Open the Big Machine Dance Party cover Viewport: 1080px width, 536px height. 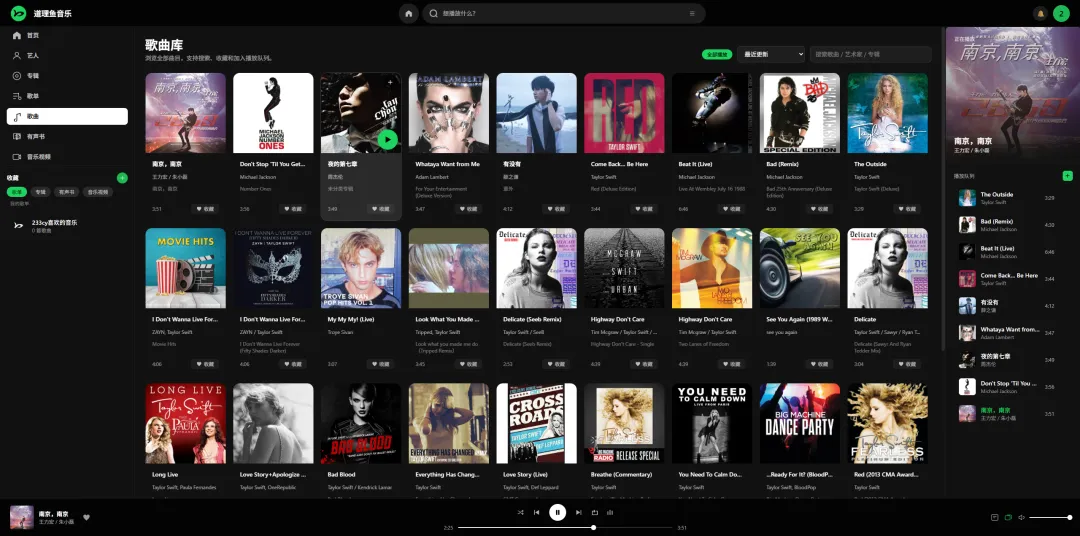(x=800, y=424)
